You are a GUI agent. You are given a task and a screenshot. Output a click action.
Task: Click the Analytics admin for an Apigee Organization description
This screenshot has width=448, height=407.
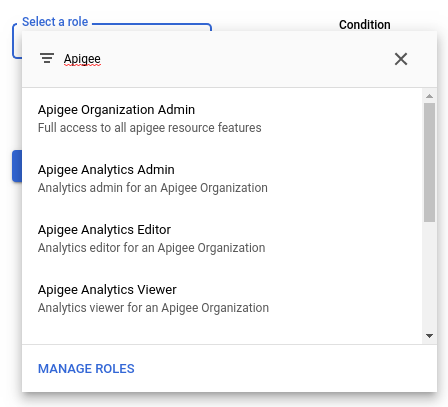click(x=153, y=188)
